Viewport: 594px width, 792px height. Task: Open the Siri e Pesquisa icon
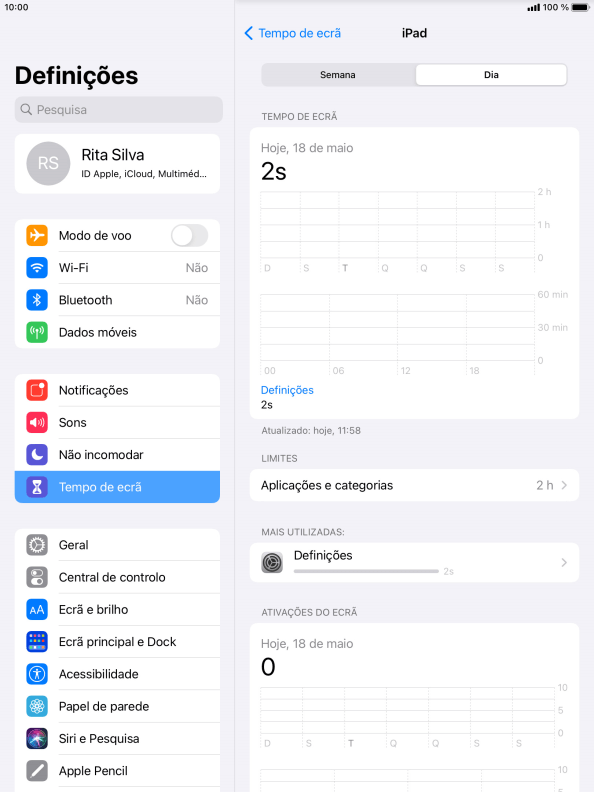pos(37,739)
